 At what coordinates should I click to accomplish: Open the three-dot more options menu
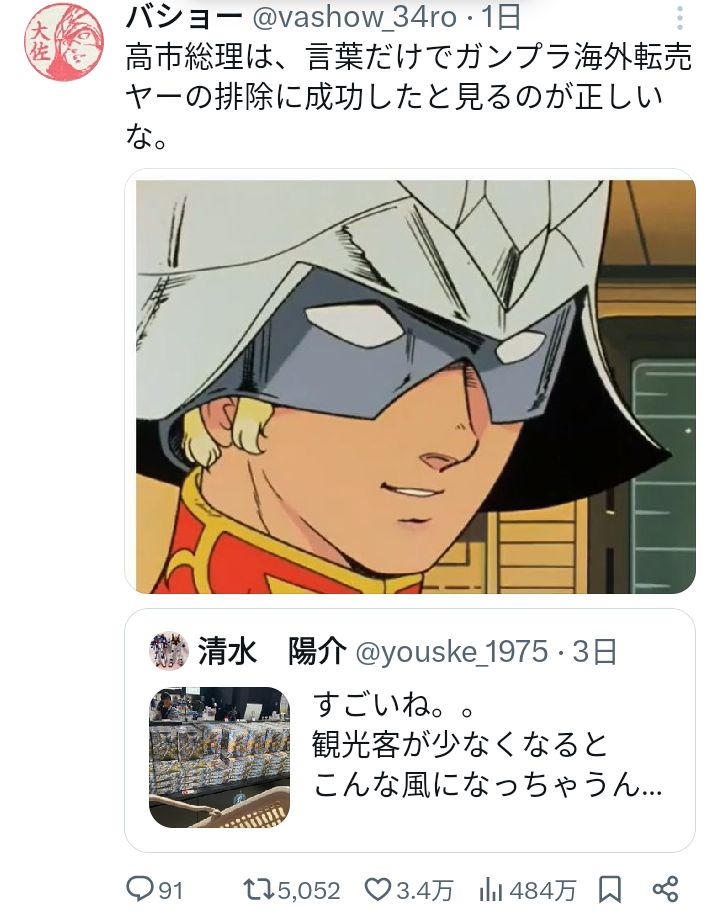point(679,19)
